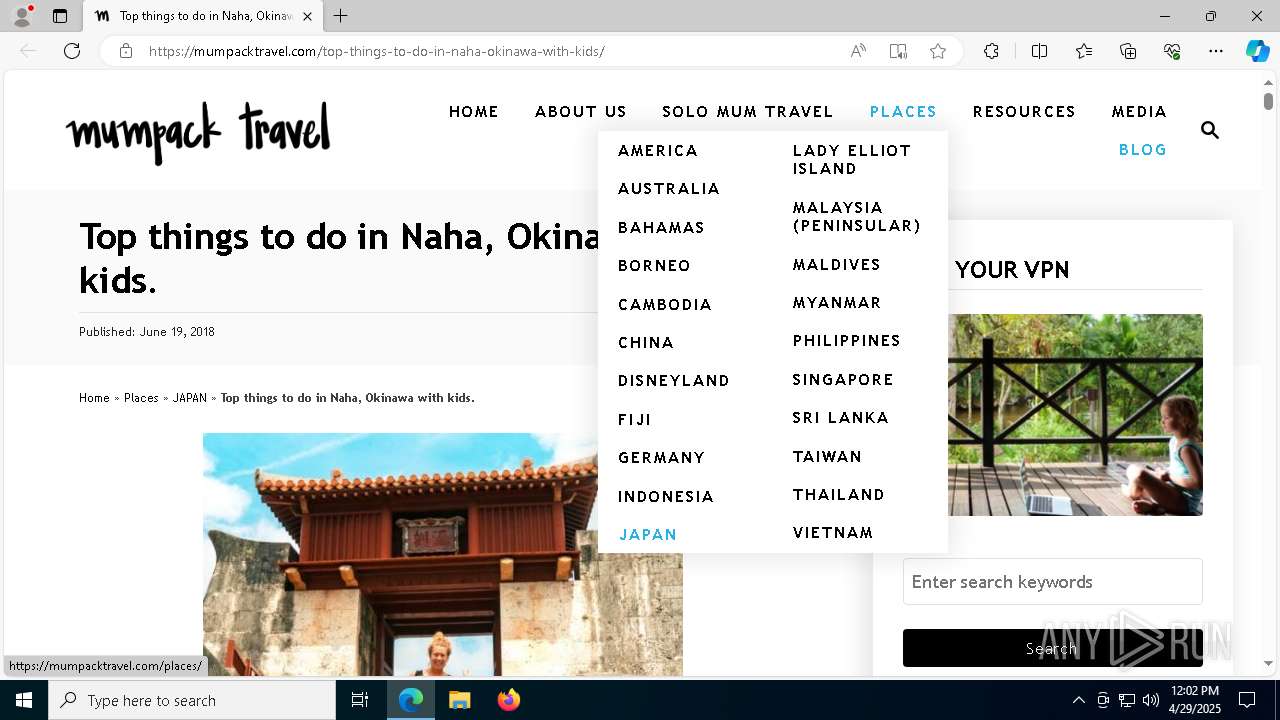The image size is (1280, 720).
Task: Click the PLACES menu item
Action: click(903, 112)
